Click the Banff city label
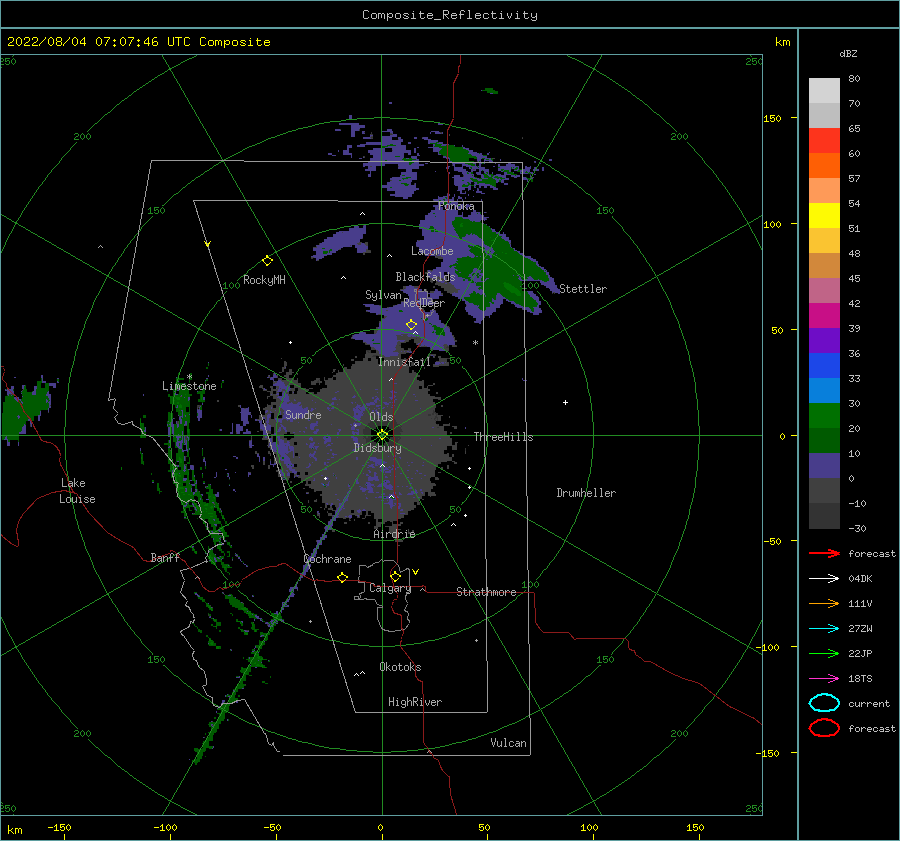Screen dimensions: 900x841 pos(165,557)
